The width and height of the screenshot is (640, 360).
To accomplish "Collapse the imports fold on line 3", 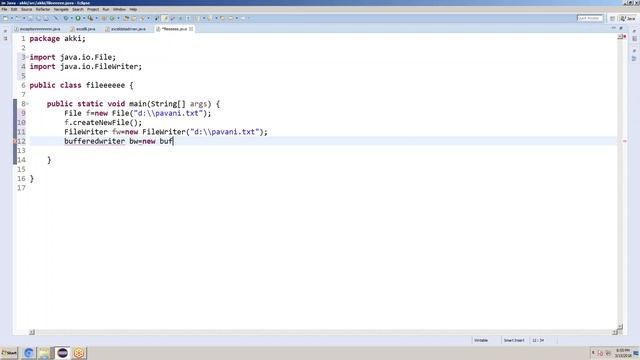I will [27, 57].
